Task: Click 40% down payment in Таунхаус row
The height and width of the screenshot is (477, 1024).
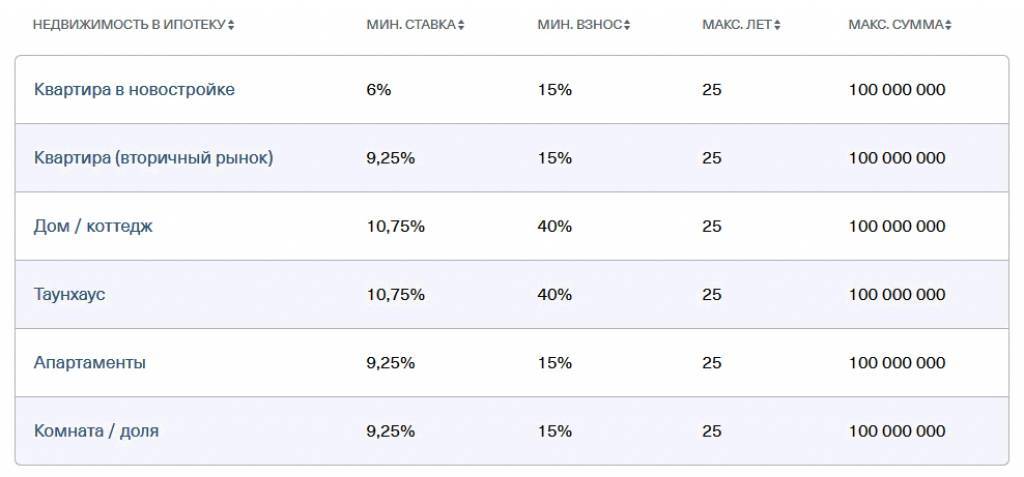Action: tap(554, 295)
